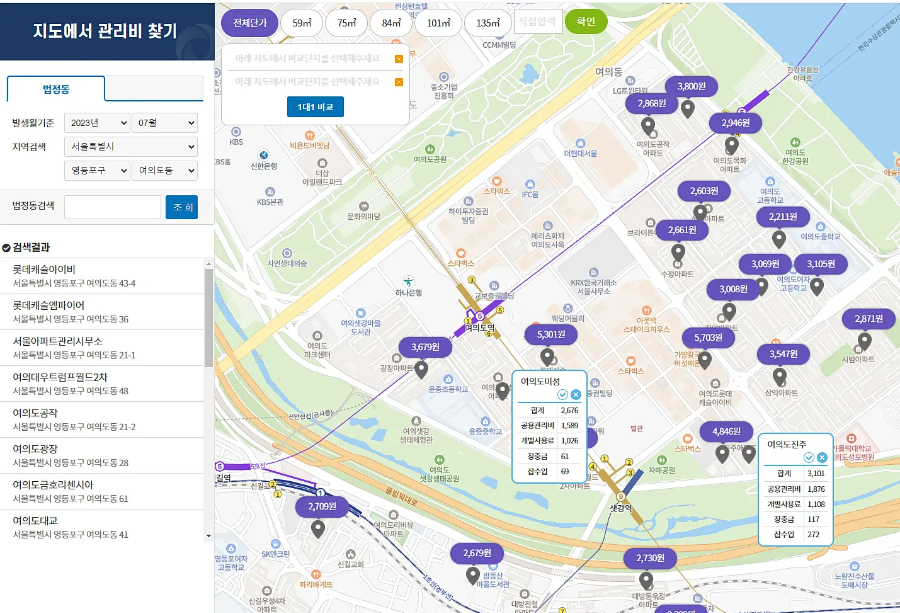Expand the 여의도동 neighborhood dropdown
The width and height of the screenshot is (900, 613).
tap(165, 170)
